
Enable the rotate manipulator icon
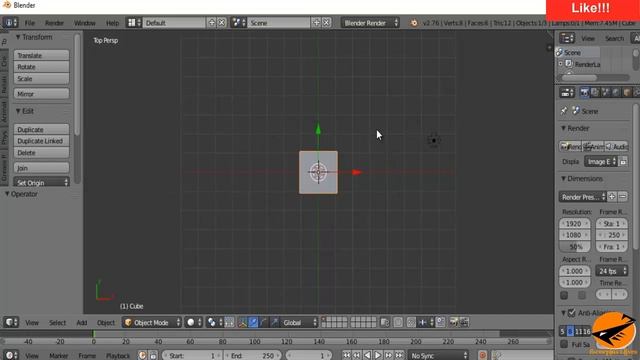(263, 322)
